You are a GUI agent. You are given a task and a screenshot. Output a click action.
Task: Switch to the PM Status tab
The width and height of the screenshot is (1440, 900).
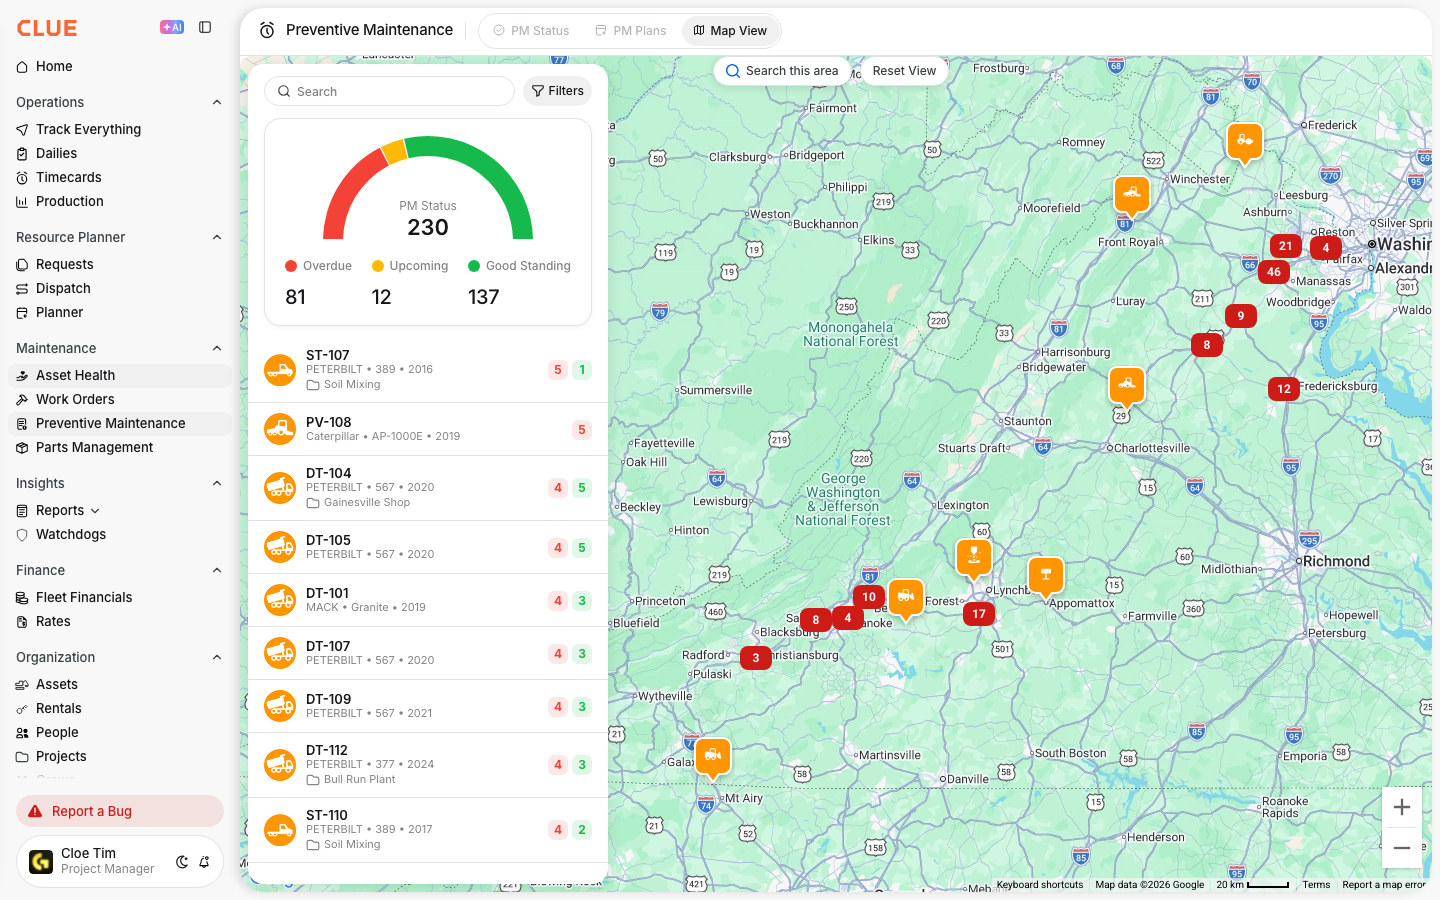point(531,31)
